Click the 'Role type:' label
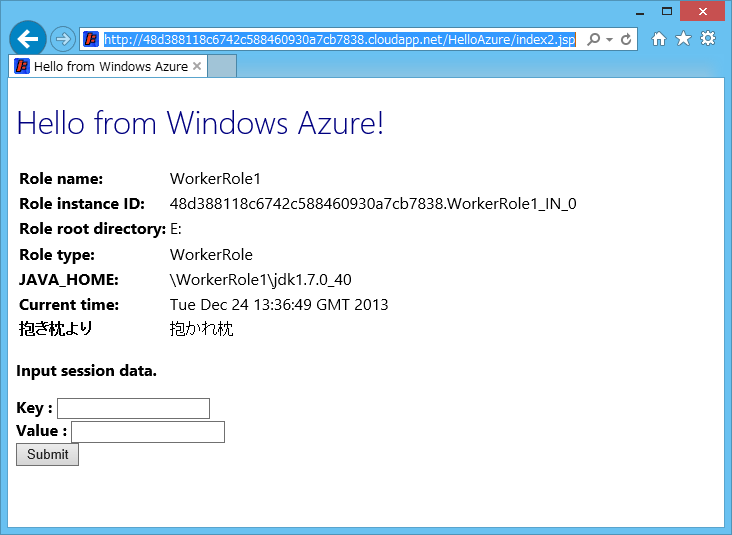This screenshot has width=732, height=535. pos(57,255)
